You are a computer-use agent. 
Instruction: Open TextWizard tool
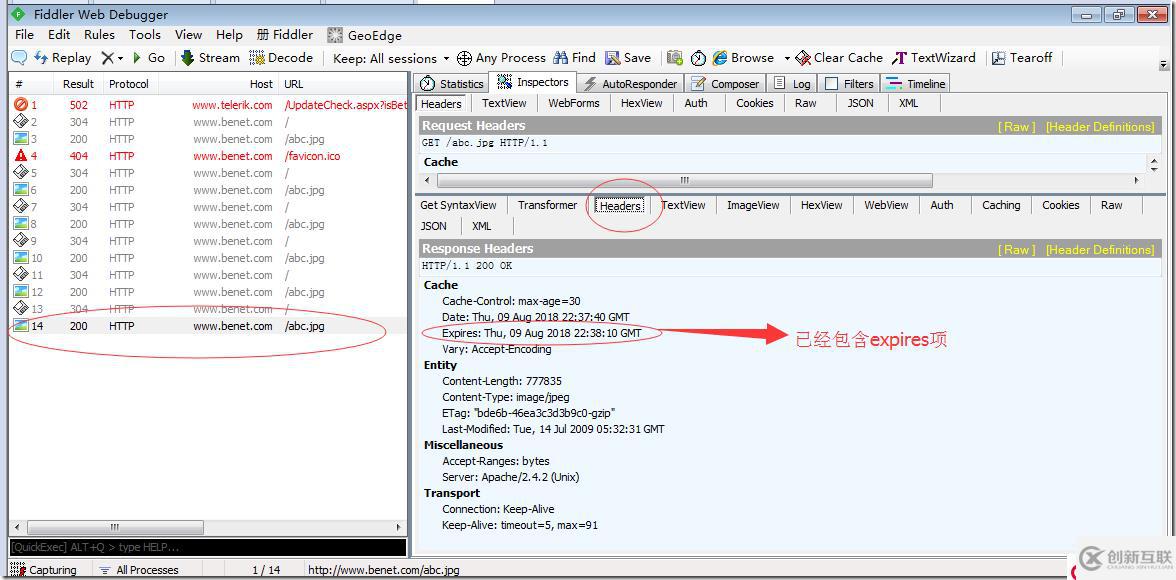[x=934, y=58]
